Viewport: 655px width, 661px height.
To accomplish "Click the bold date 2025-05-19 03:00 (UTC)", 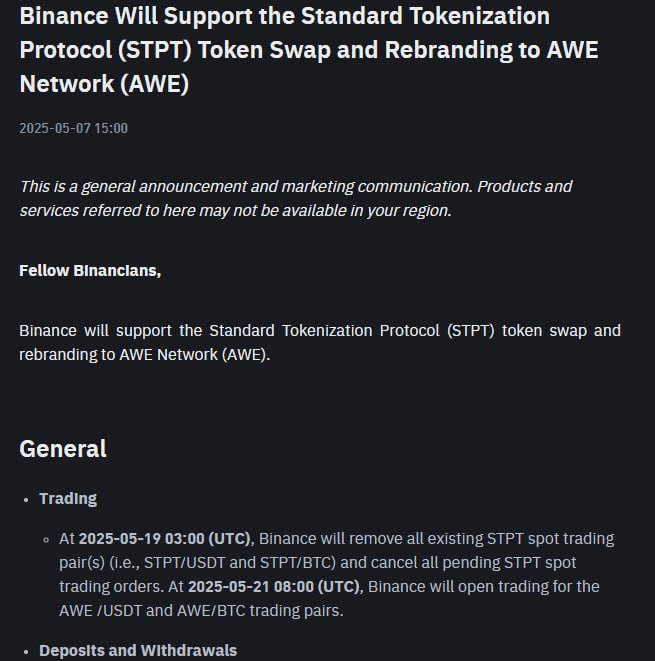I will pyautogui.click(x=165, y=539).
